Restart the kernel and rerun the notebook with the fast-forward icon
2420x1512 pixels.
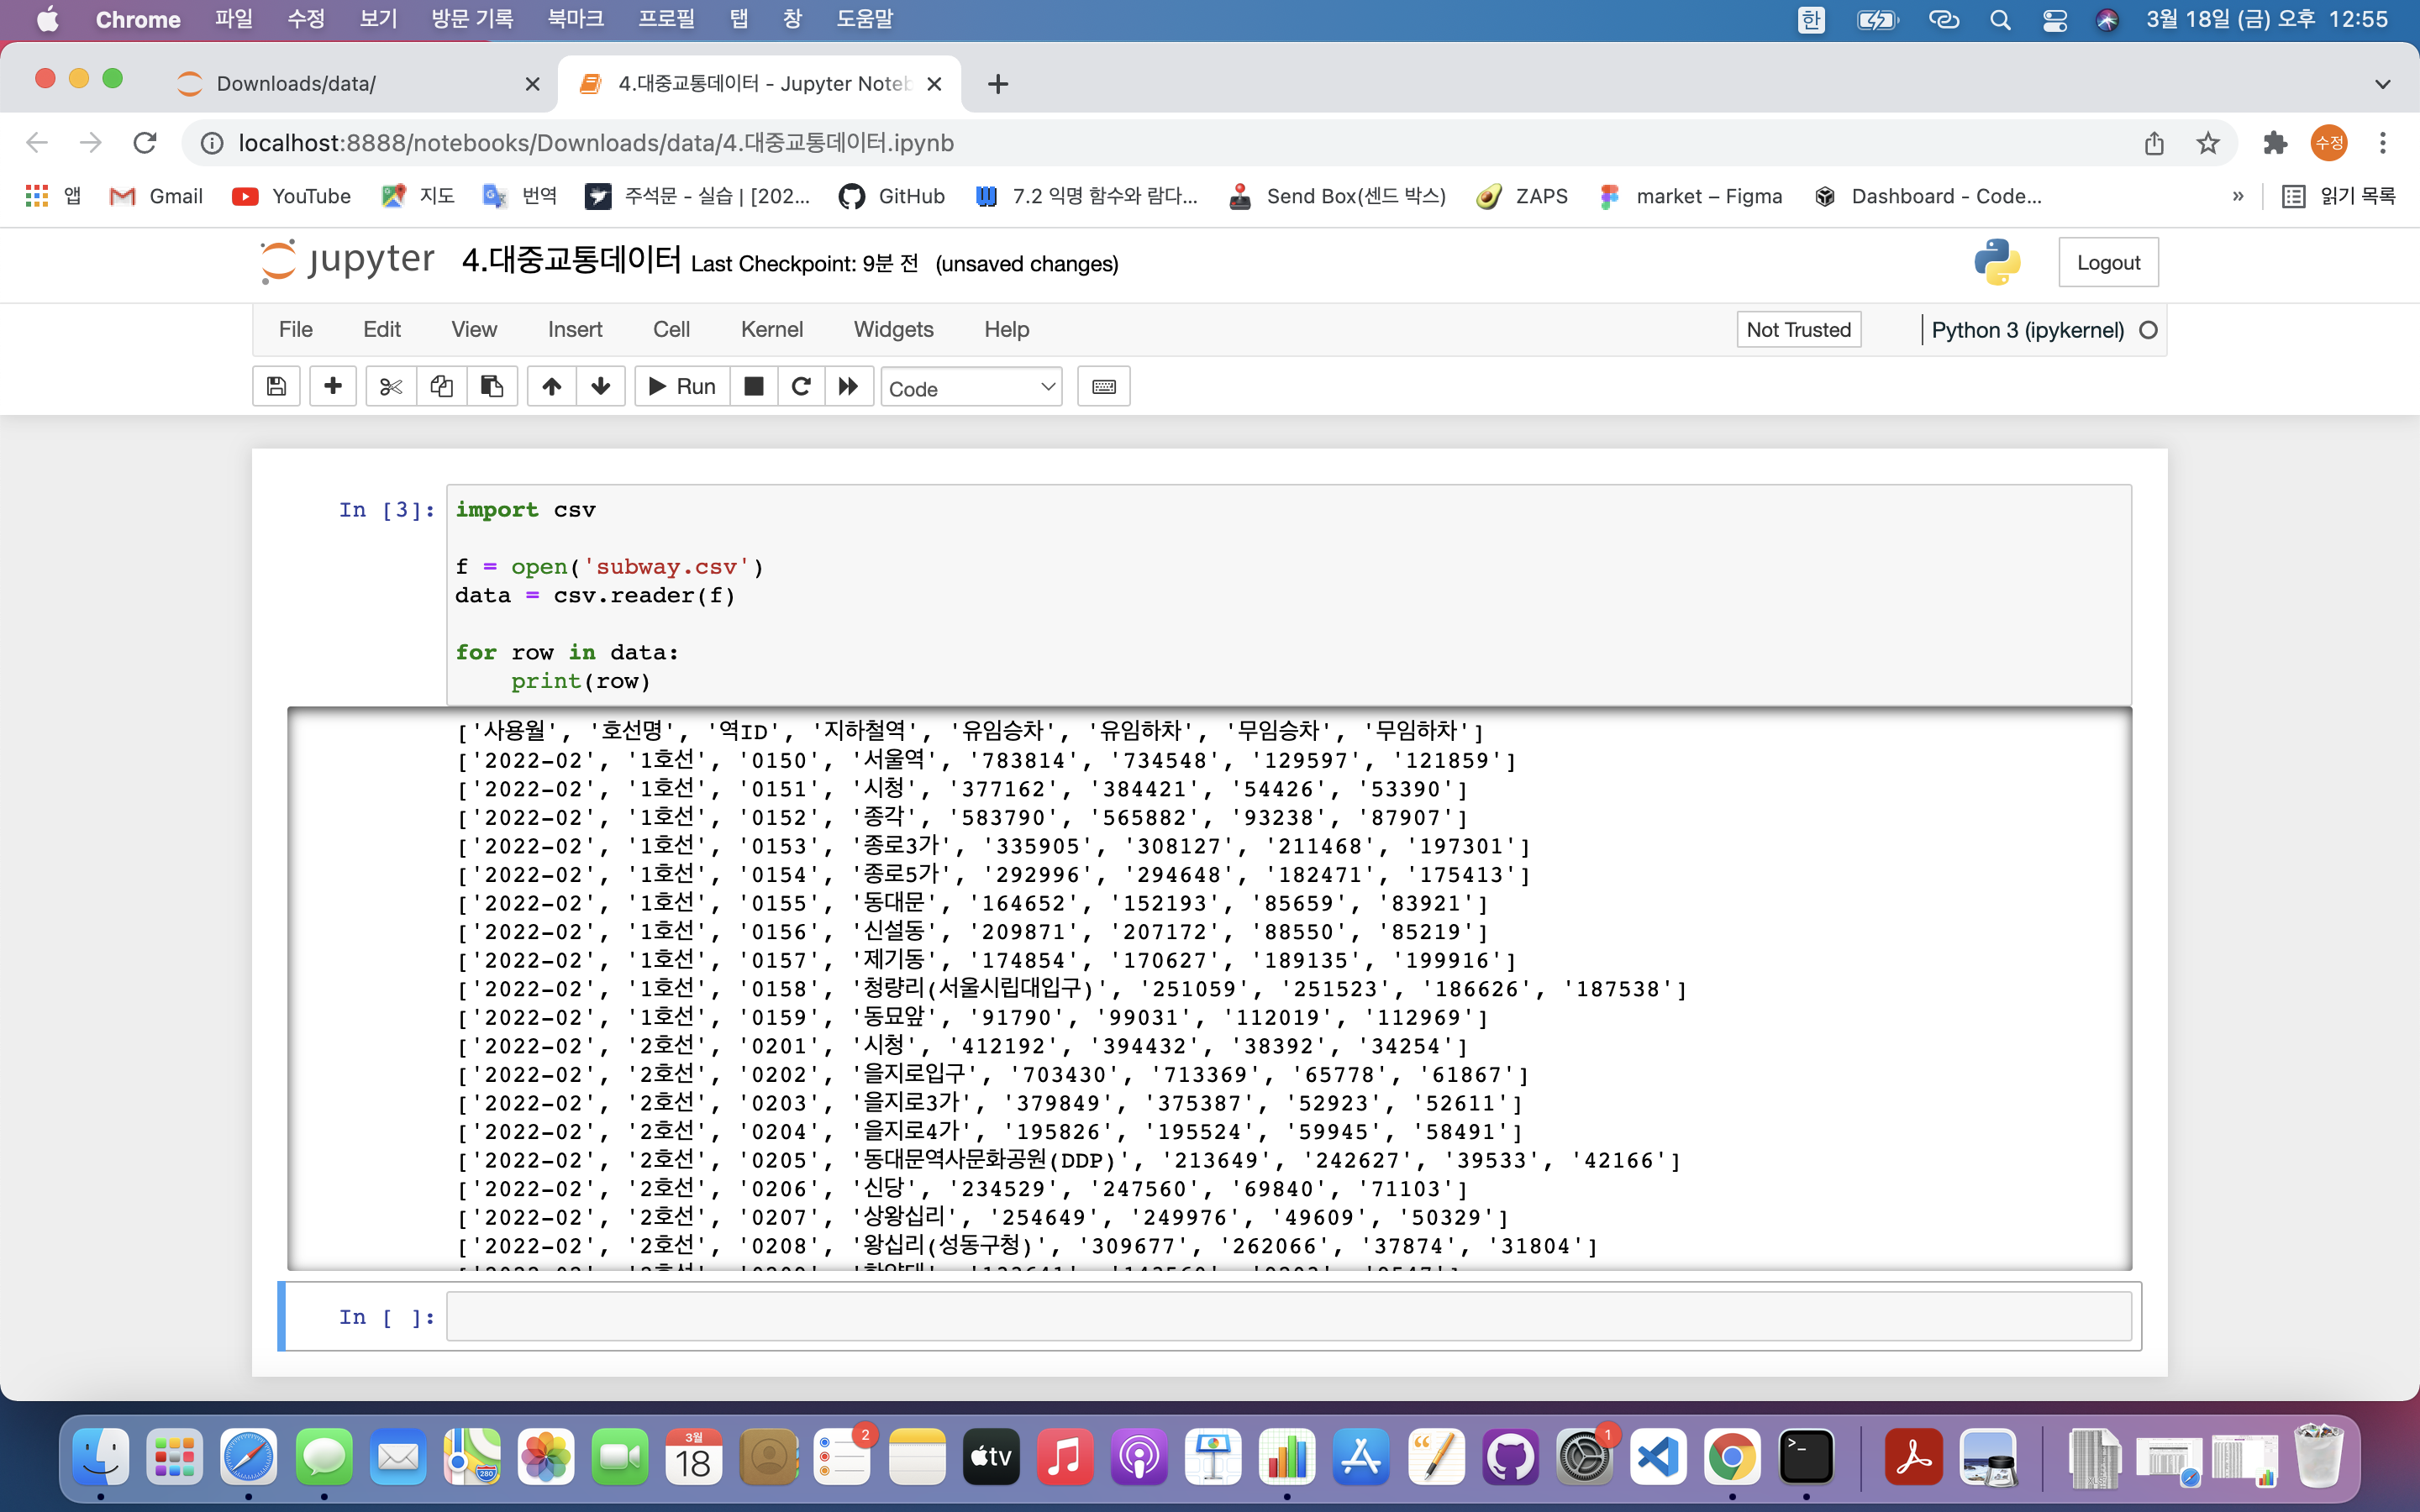tap(849, 386)
